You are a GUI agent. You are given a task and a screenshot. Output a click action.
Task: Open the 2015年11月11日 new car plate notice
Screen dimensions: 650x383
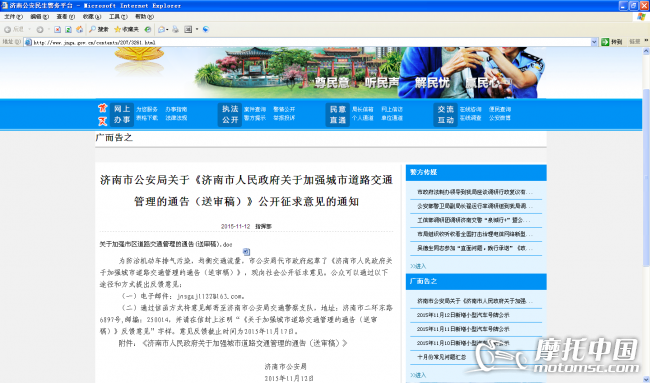[x=463, y=329]
